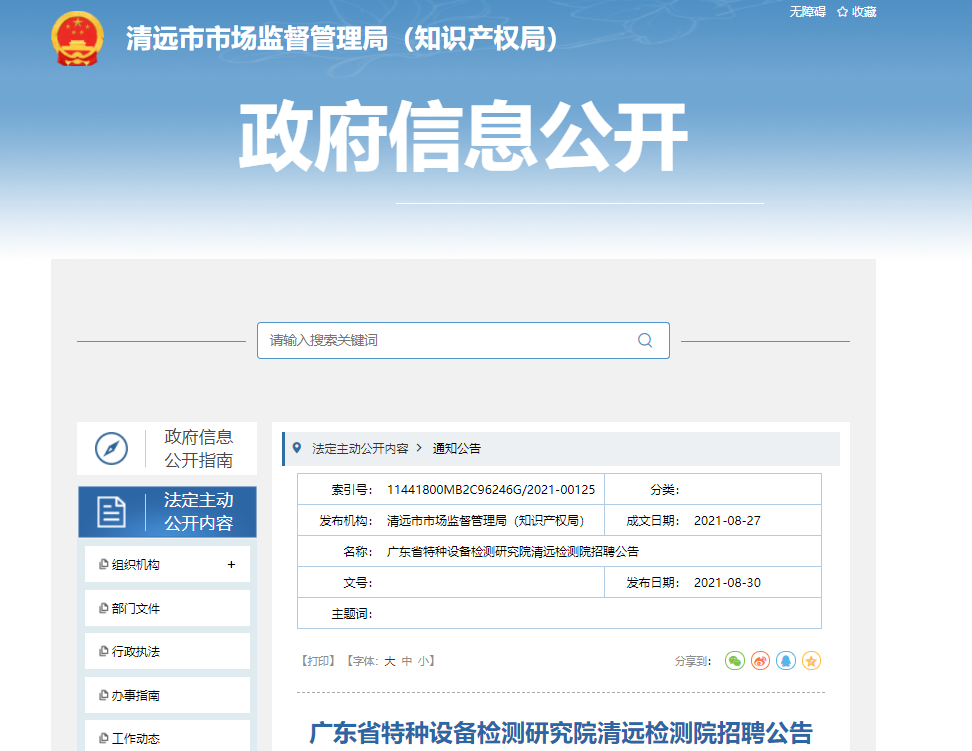
Task: Open 办事指南 sidebar item
Action: pyautogui.click(x=167, y=695)
